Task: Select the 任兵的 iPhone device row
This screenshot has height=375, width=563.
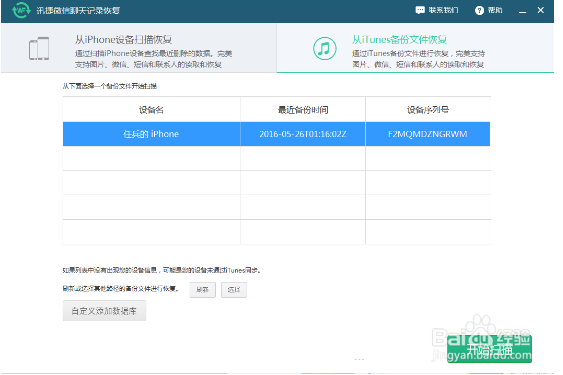Action: (x=276, y=134)
